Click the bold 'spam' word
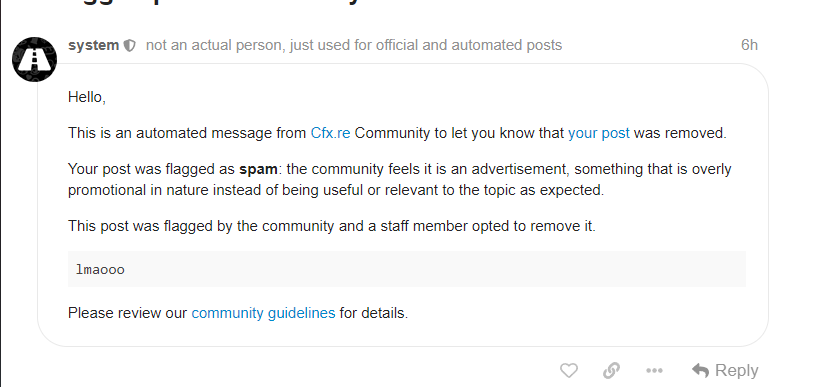Screen dimensions: 818x387 click(x=258, y=170)
